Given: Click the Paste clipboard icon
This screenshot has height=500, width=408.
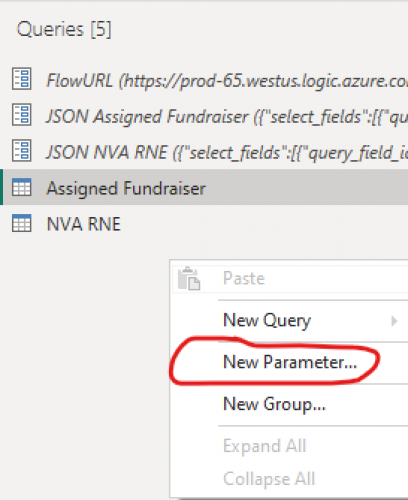Looking at the screenshot, I should pos(189,278).
